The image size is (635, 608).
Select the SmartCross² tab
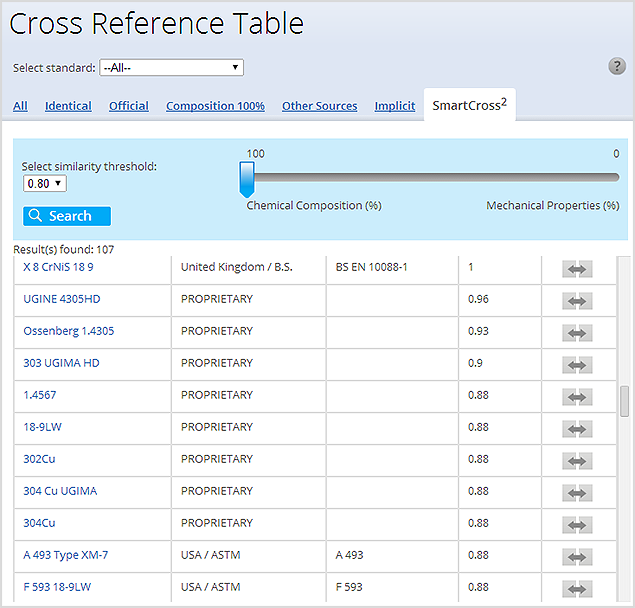pos(469,105)
